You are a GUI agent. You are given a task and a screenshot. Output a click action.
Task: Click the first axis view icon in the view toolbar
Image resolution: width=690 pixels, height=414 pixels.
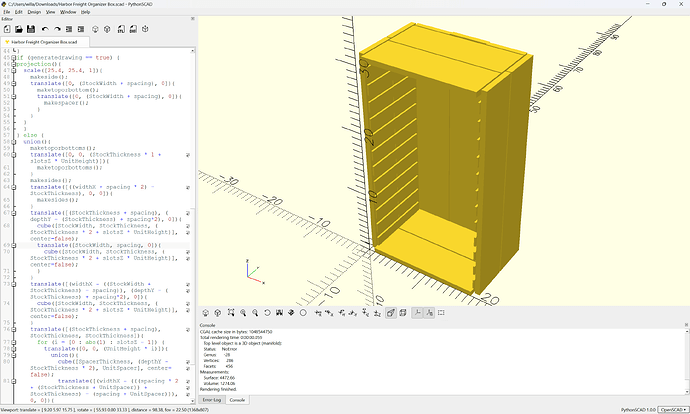[318, 313]
